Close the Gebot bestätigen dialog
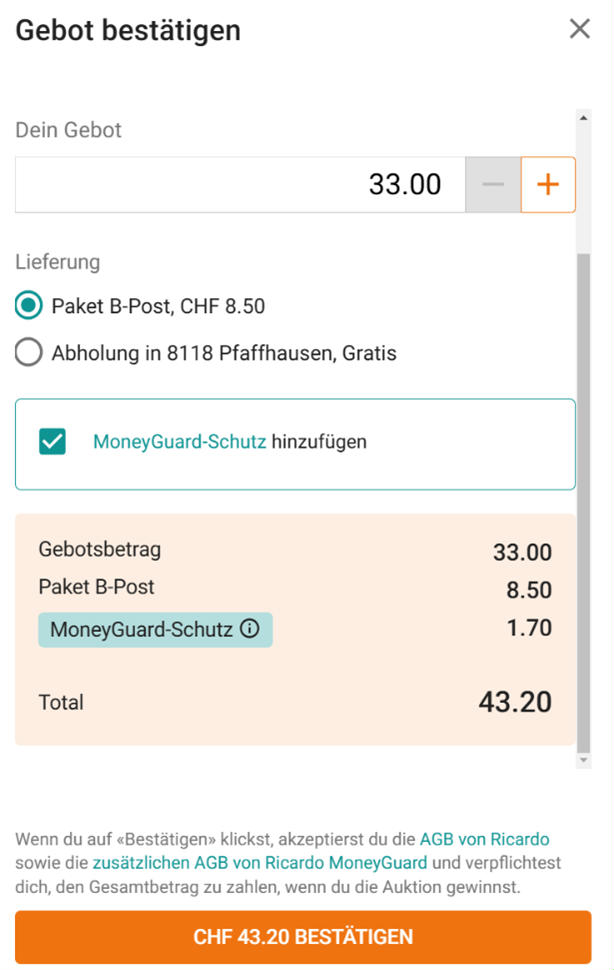614x970 pixels. point(579,29)
